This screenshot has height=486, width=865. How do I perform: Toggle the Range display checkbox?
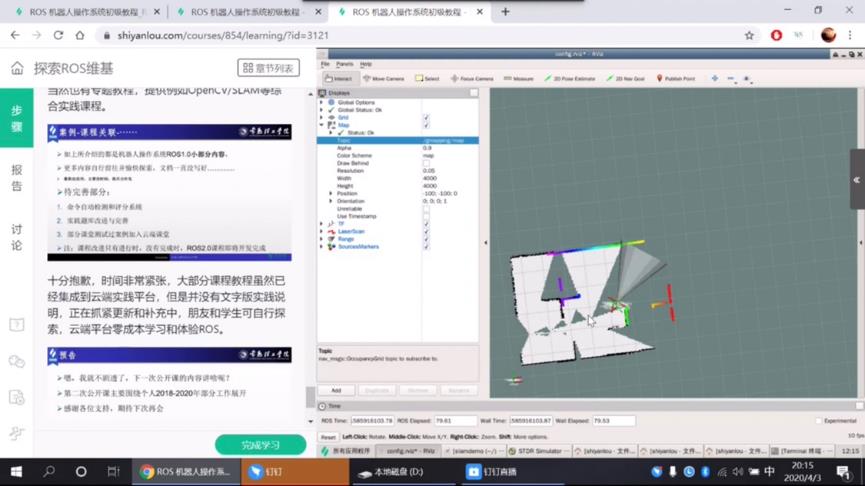pyautogui.click(x=426, y=239)
